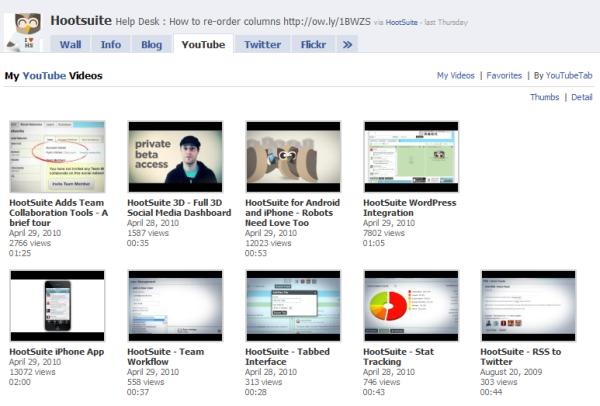The width and height of the screenshot is (600, 406).
Task: Click title 'HootSuite - Team Workflow'
Action: (x=165, y=357)
